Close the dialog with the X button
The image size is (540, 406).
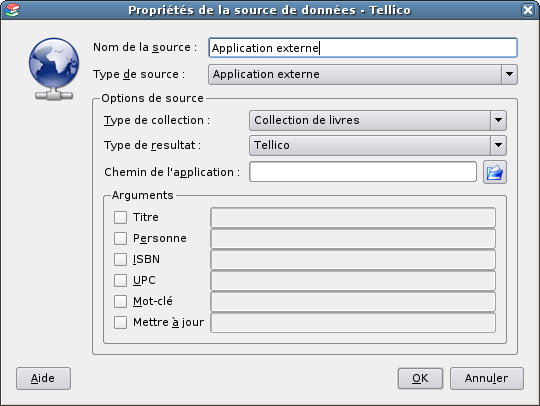click(528, 10)
